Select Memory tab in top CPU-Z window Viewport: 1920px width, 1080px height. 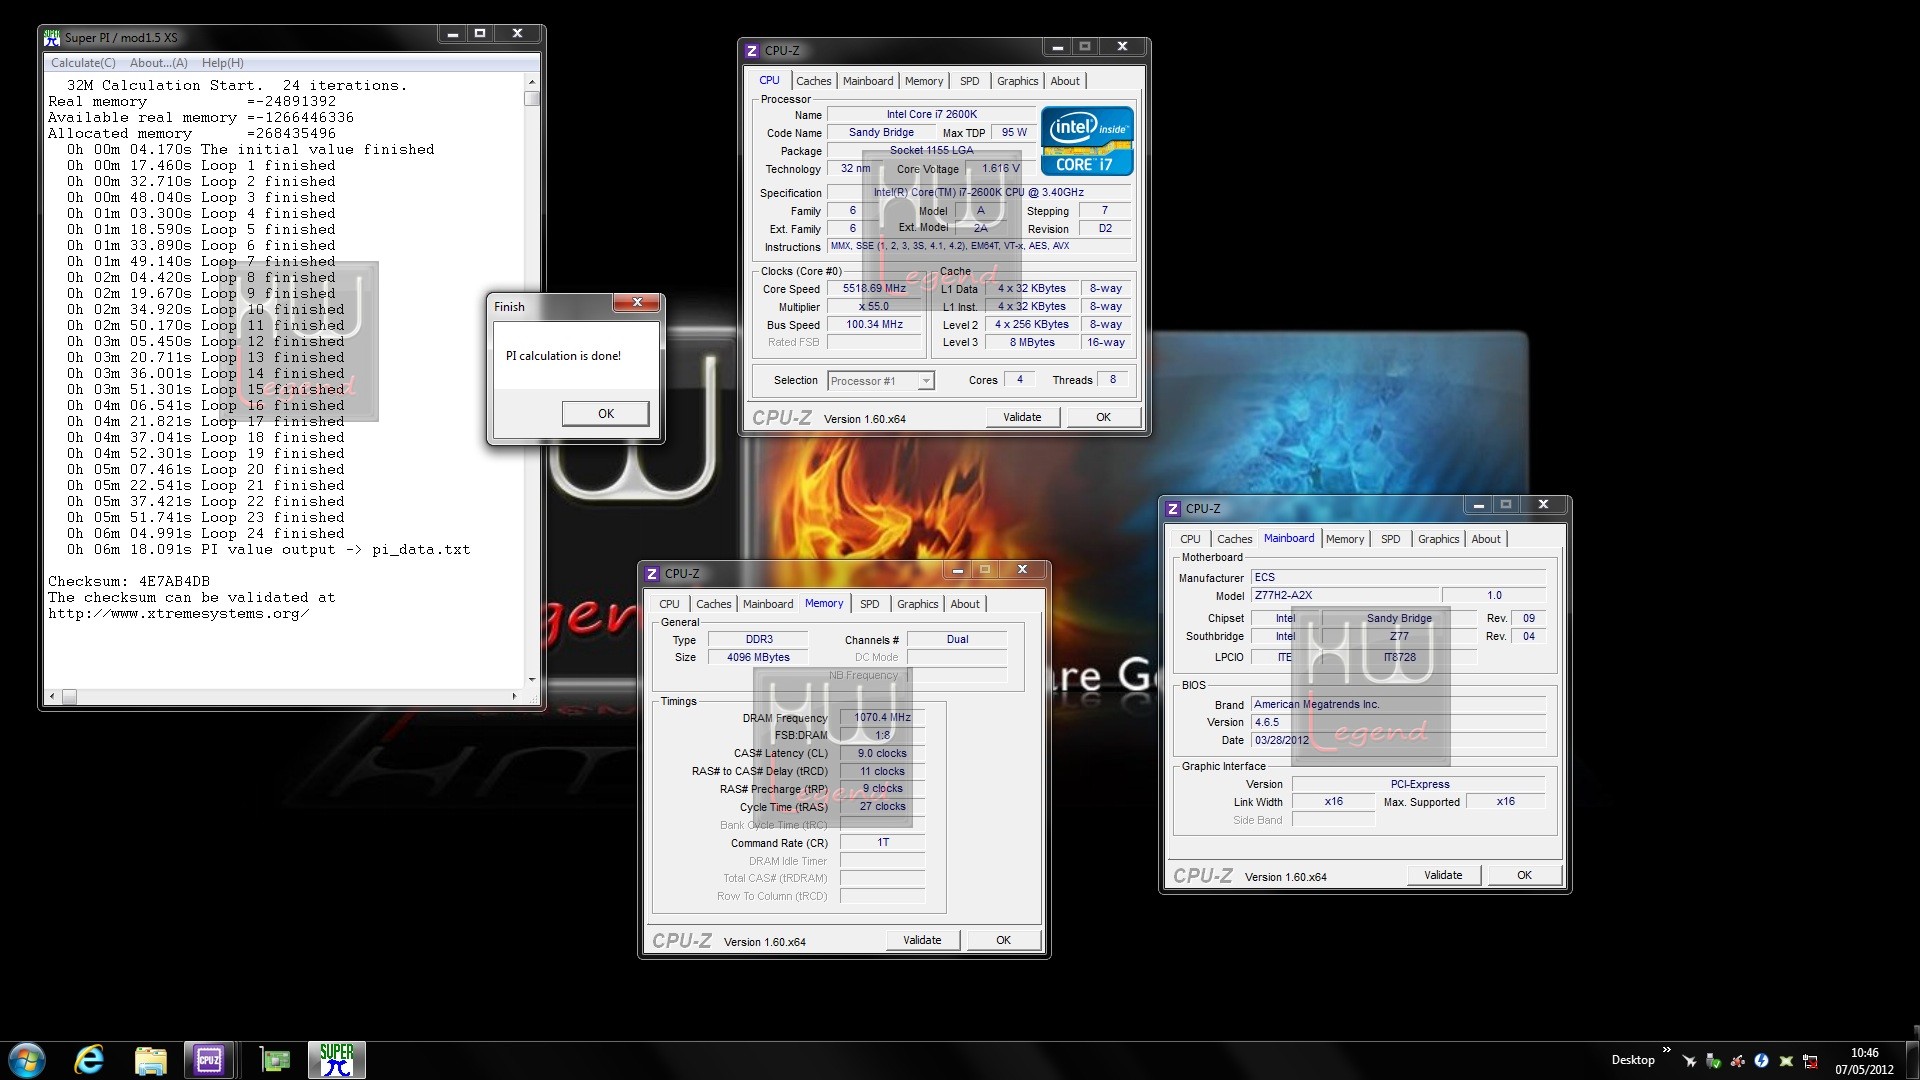(x=923, y=81)
